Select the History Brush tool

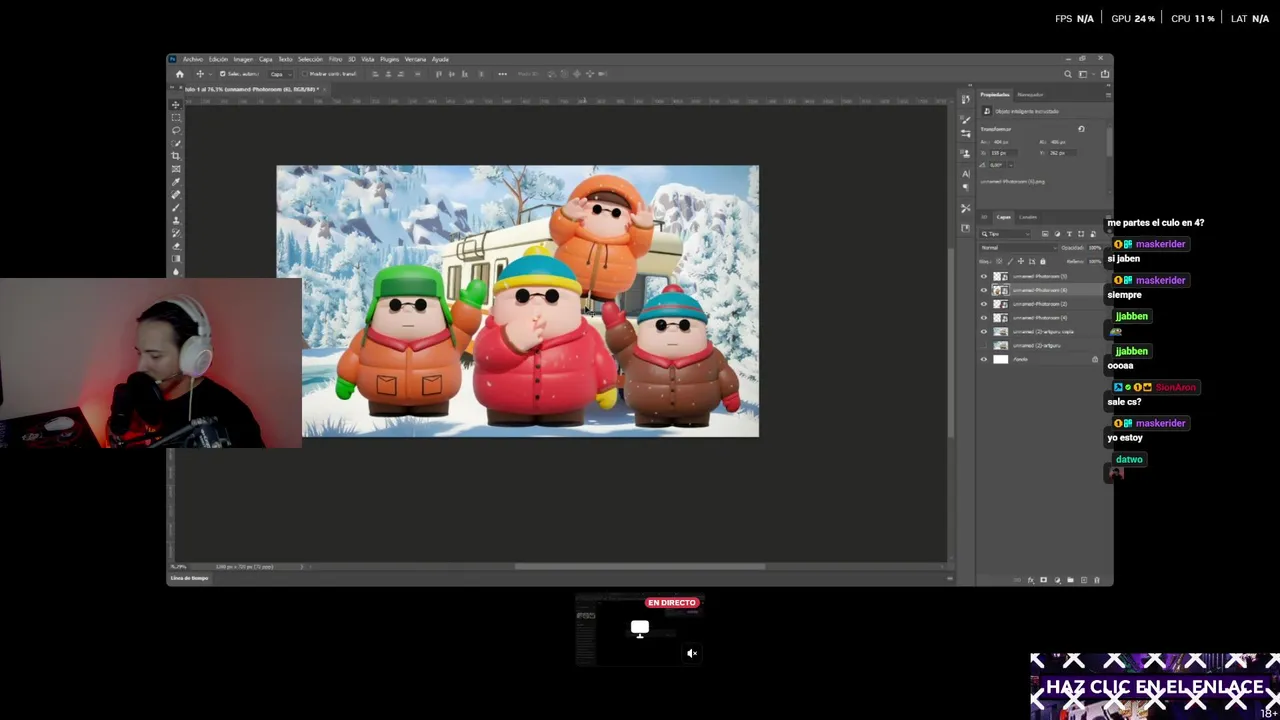(176, 233)
